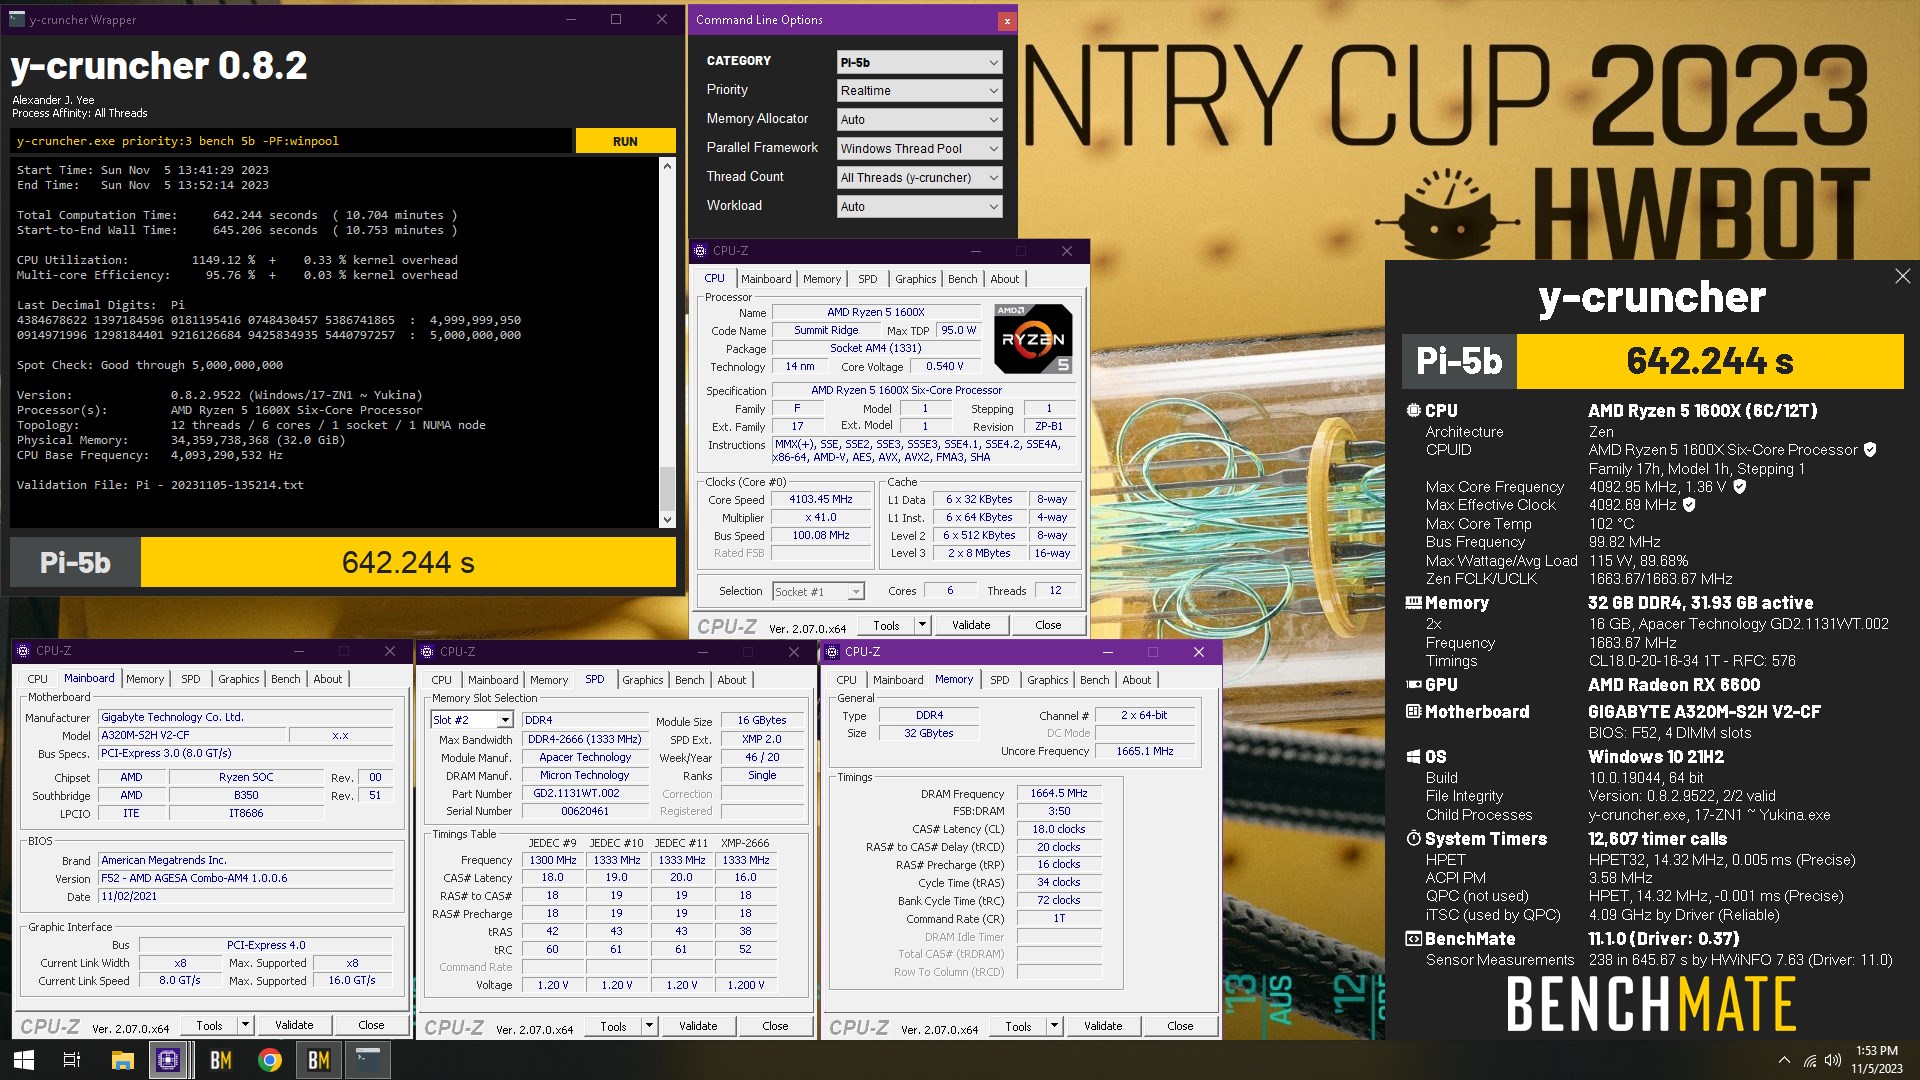Image resolution: width=1920 pixels, height=1080 pixels.
Task: Show hidden tray icons chevron
Action: pos(1784,1060)
